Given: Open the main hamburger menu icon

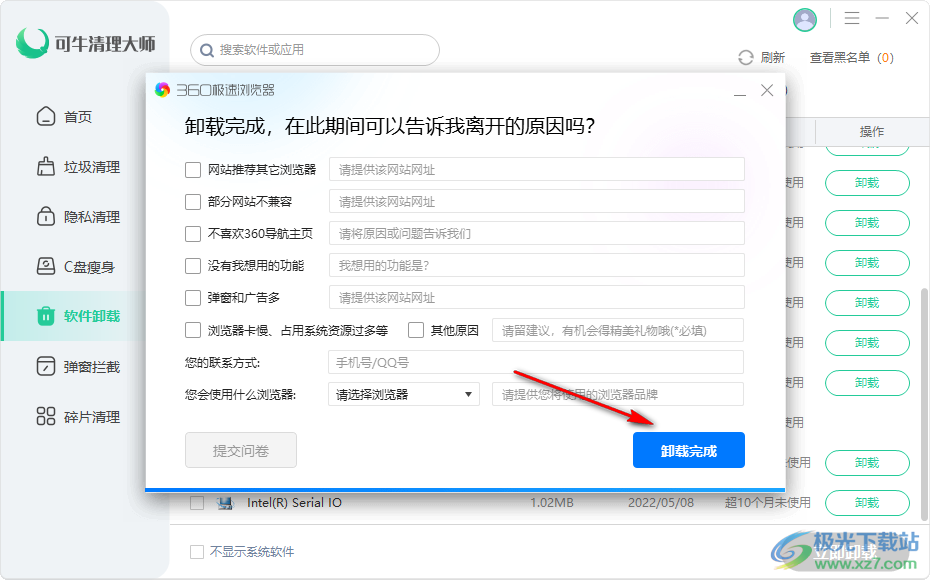Looking at the screenshot, I should [x=852, y=18].
